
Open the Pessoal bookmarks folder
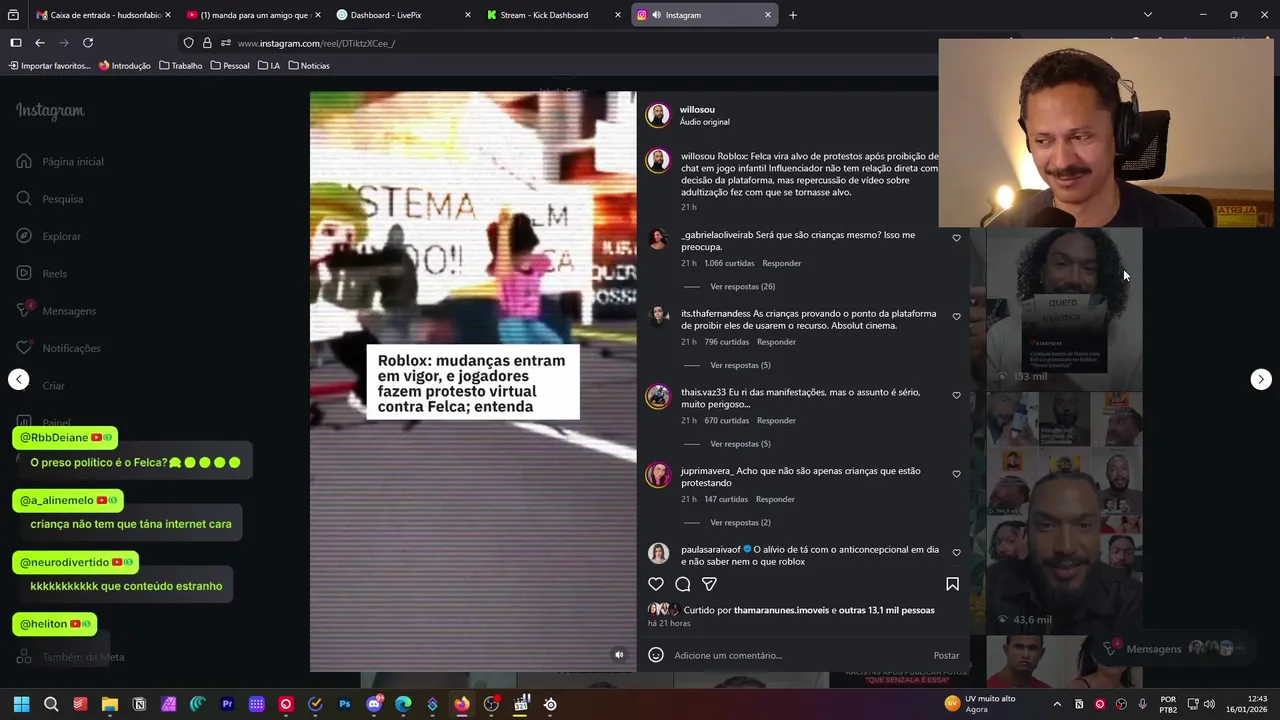point(230,66)
